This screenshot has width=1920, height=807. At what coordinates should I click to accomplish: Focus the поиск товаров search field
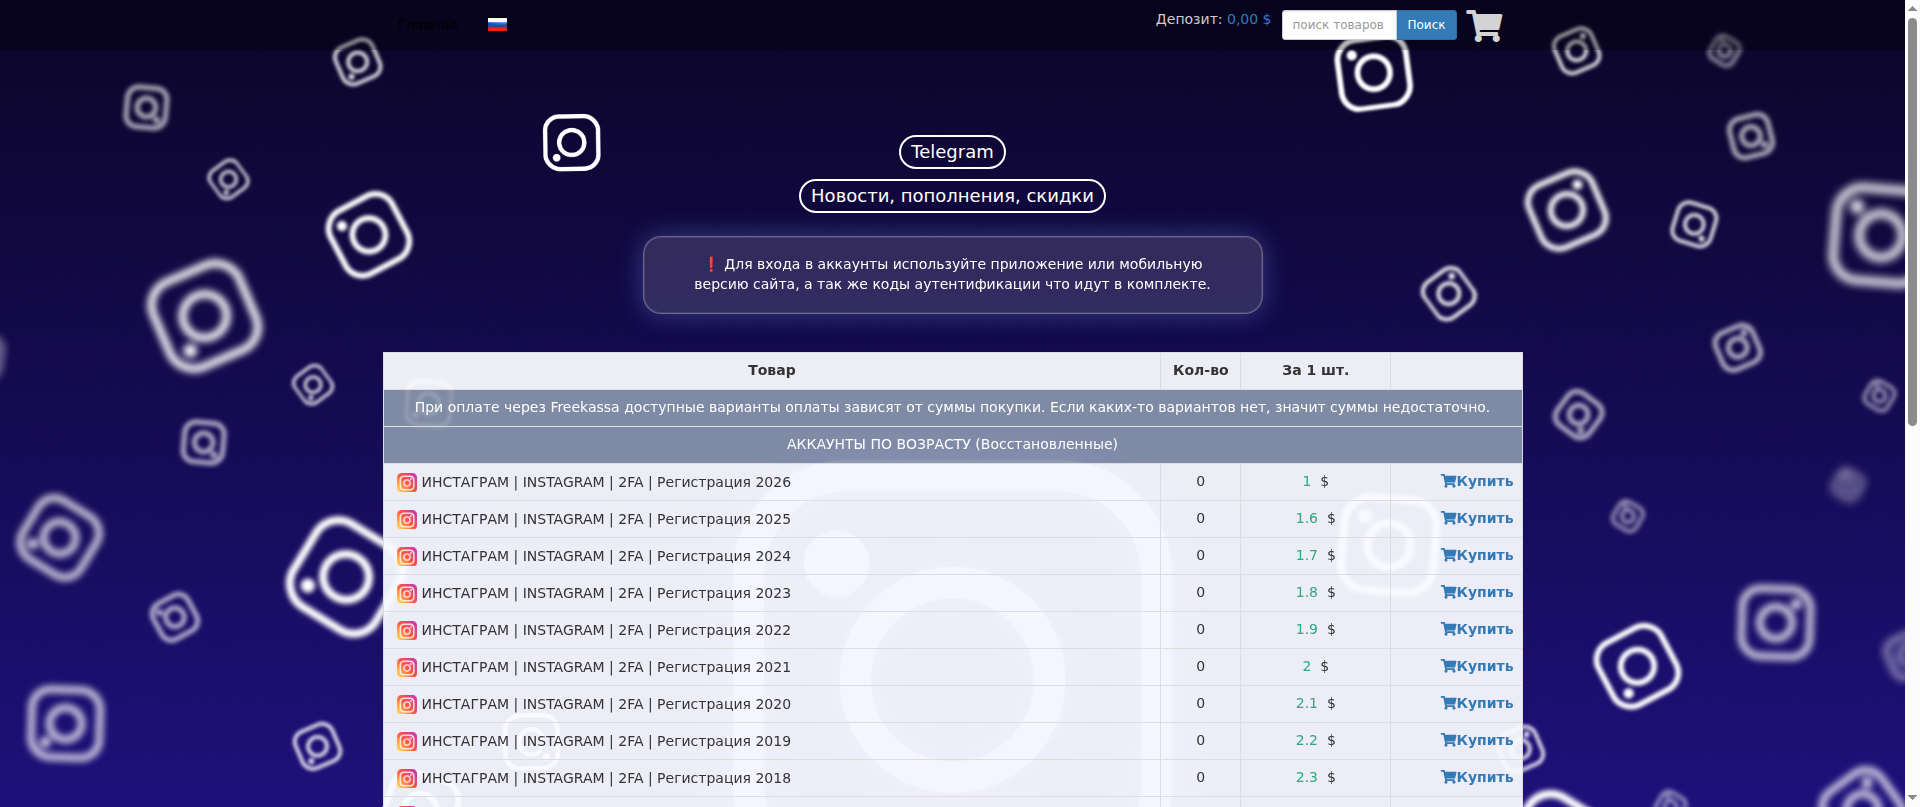1339,25
